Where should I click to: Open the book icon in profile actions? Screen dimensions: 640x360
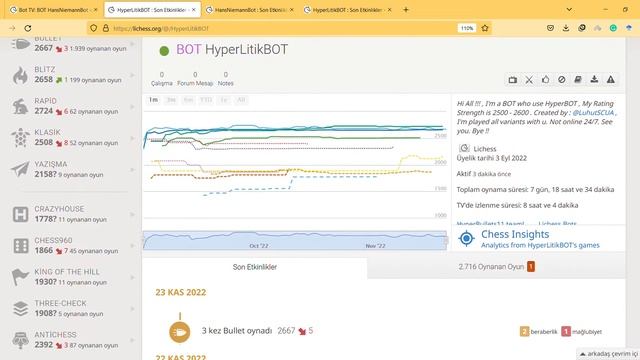click(x=578, y=80)
